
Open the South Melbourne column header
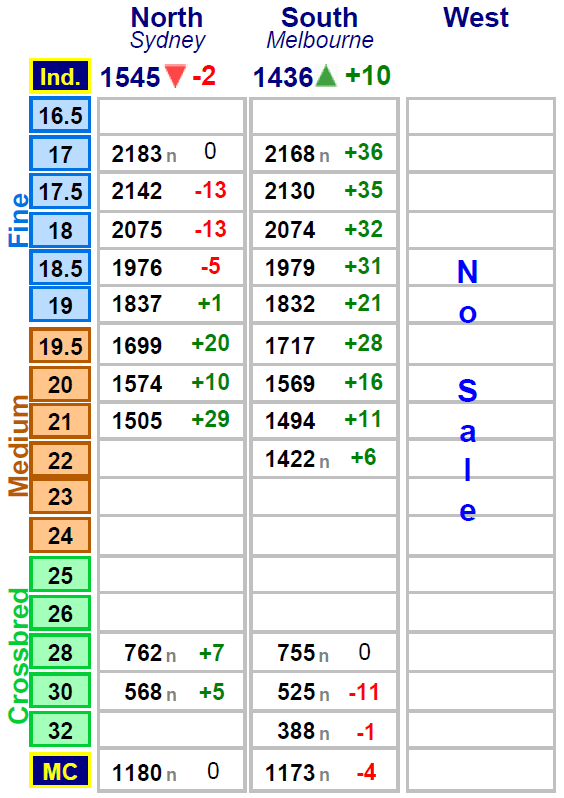click(x=320, y=28)
